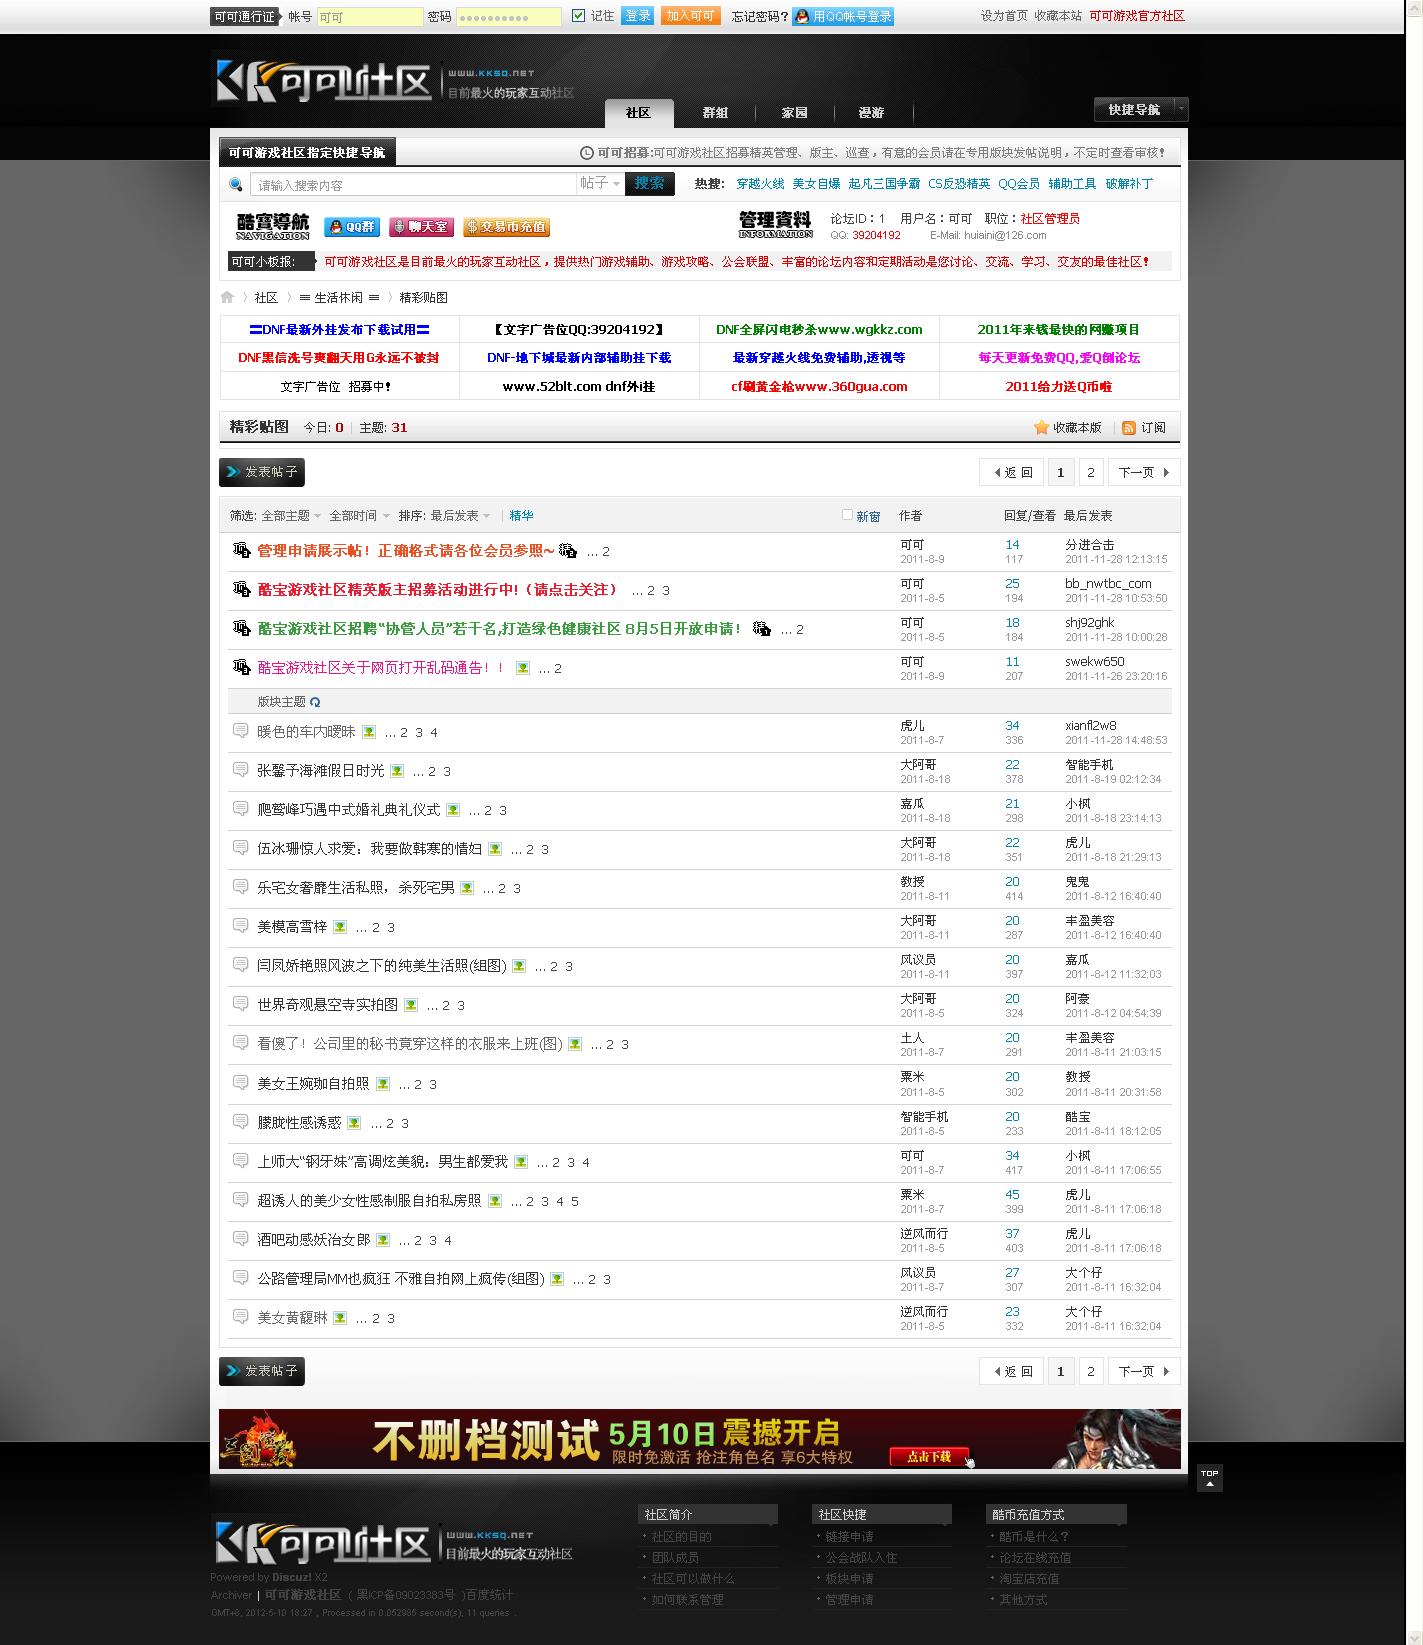Expand the 快捷导航 dropdown
This screenshot has width=1423, height=1645.
tap(1141, 109)
